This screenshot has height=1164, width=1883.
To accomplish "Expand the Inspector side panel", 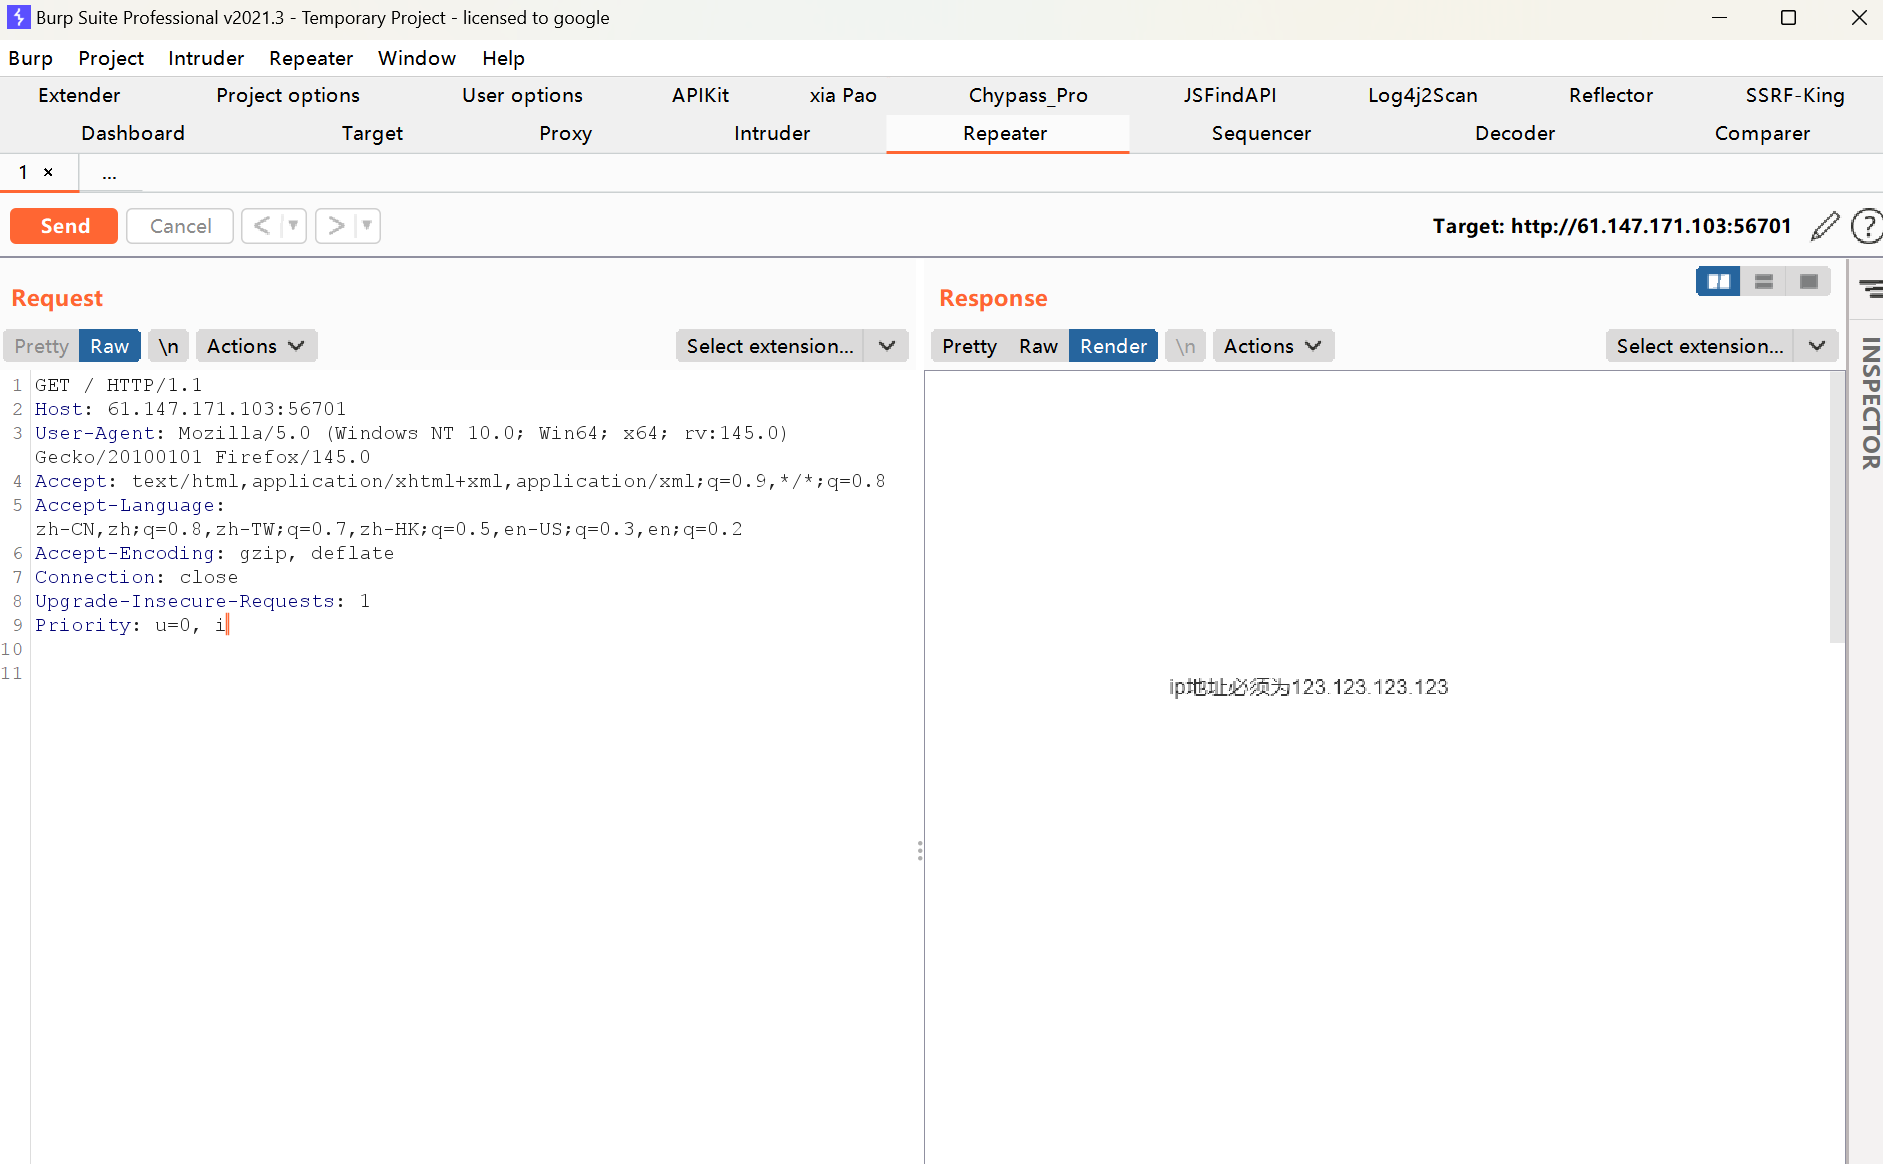I will point(1870,403).
